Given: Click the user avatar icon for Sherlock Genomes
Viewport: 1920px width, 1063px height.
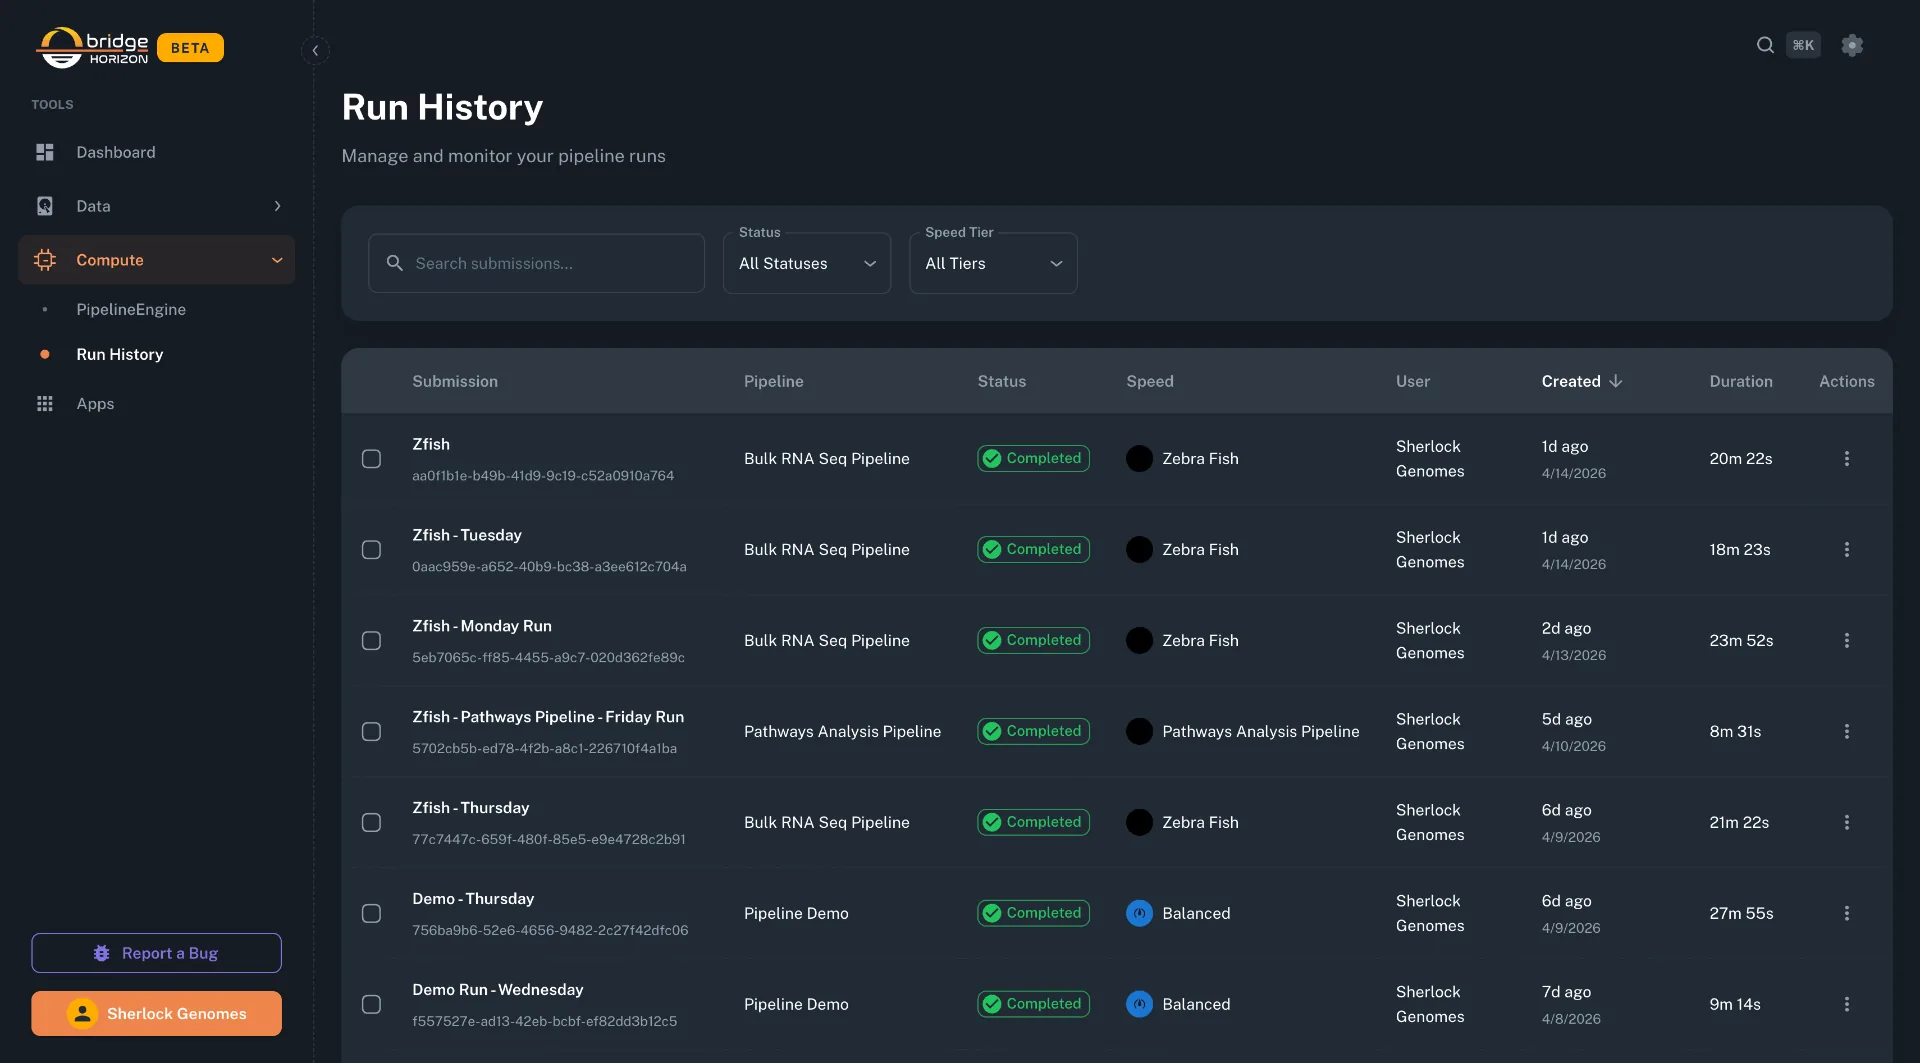Looking at the screenshot, I should tap(82, 1013).
